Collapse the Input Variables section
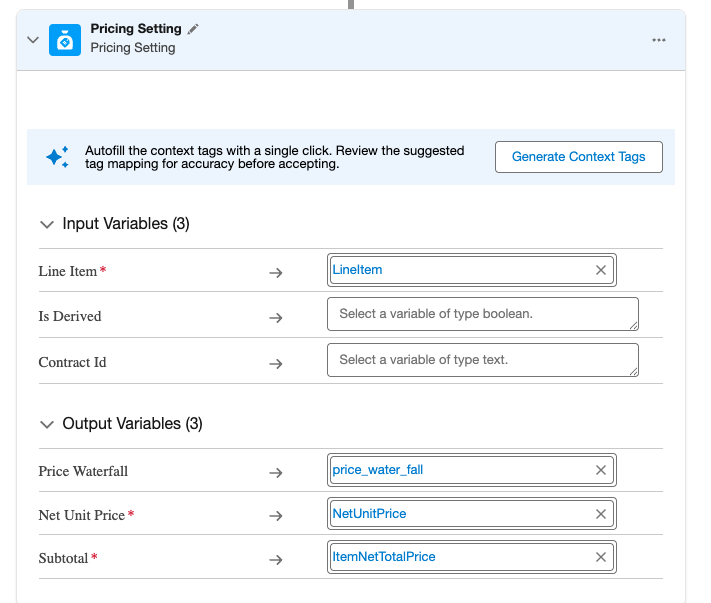The image size is (711, 603). tap(46, 224)
